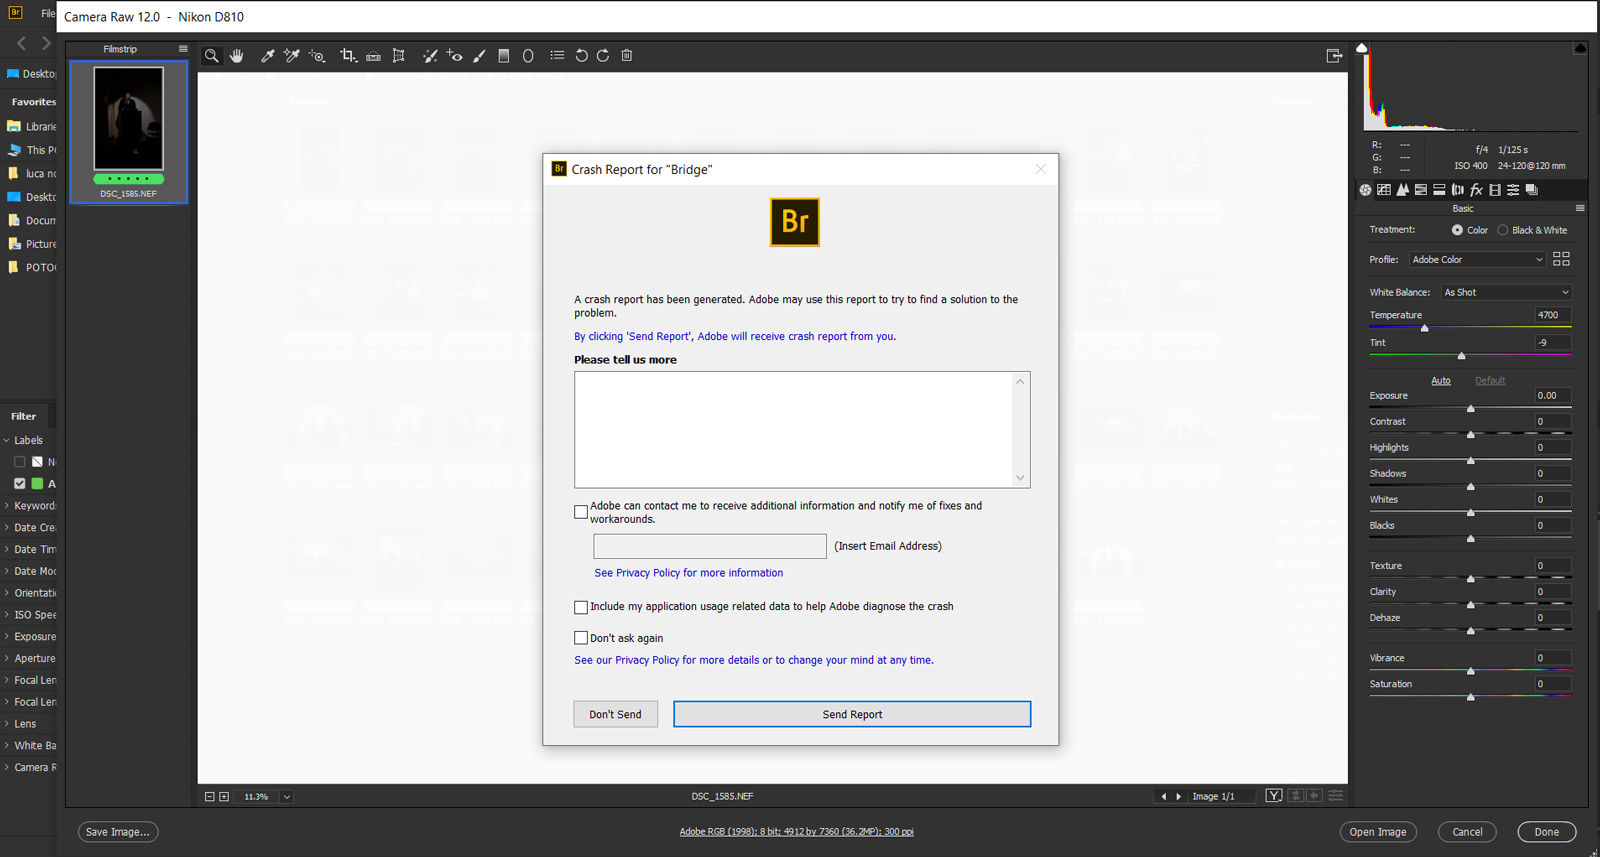The image size is (1600, 857).
Task: Toggle the green Approved label filter
Action: click(x=19, y=484)
